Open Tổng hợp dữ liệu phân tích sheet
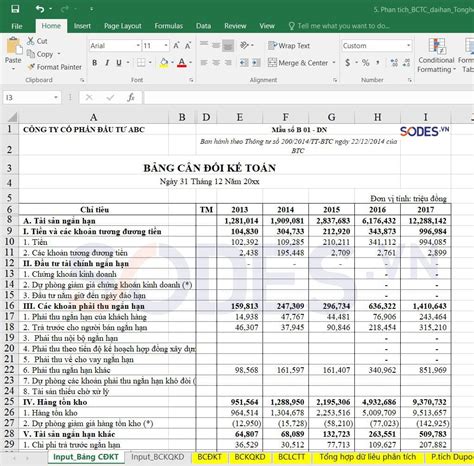Image resolution: width=474 pixels, height=466 pixels. 368,457
